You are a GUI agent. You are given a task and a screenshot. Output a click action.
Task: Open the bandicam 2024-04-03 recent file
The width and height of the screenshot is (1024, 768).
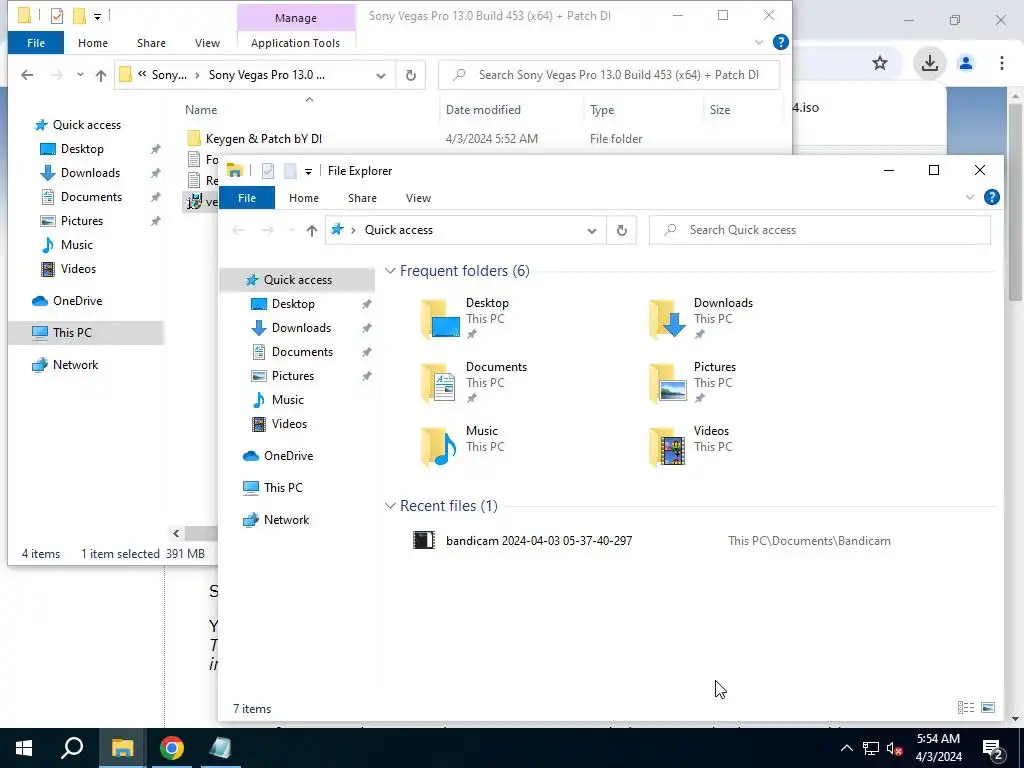tap(539, 541)
